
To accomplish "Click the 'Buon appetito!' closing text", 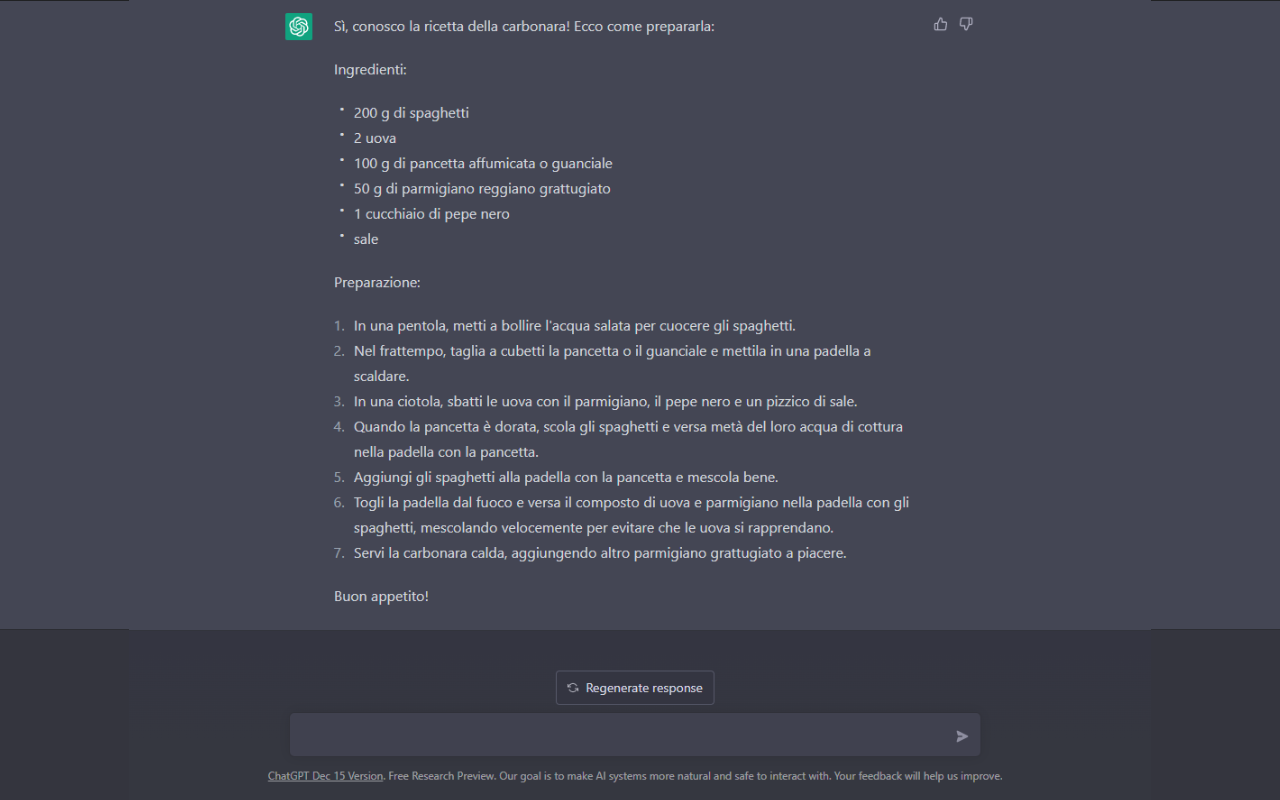I will (x=381, y=596).
